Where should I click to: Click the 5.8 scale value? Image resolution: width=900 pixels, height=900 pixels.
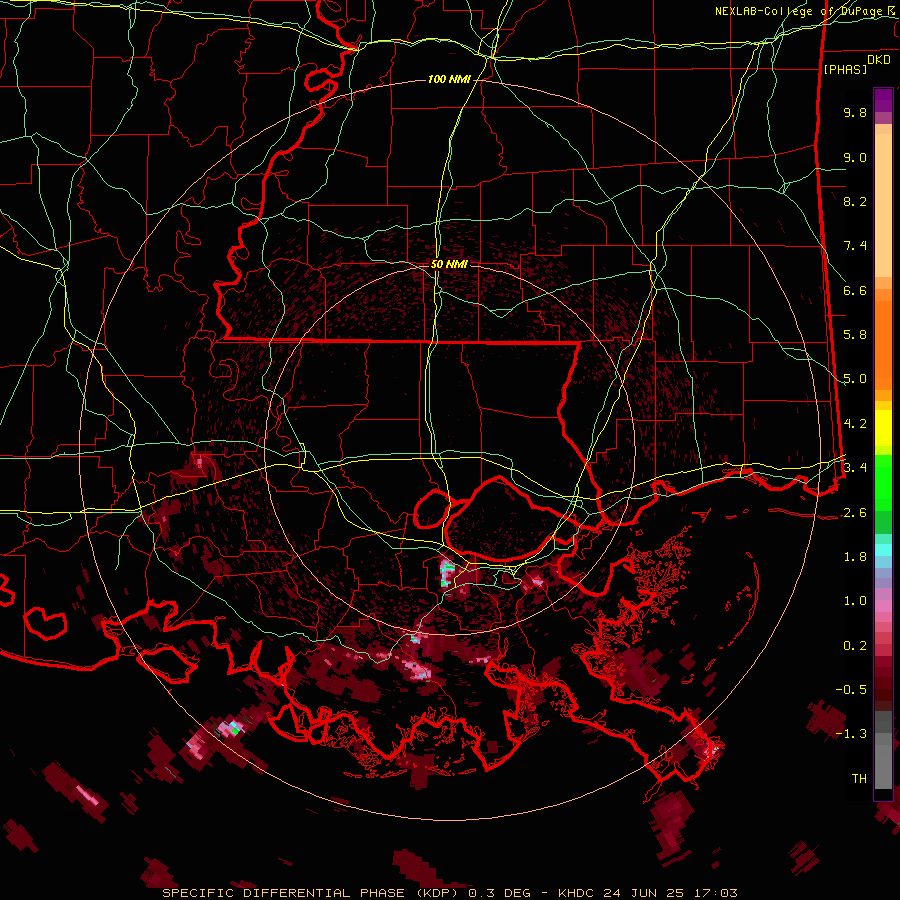pyautogui.click(x=855, y=335)
